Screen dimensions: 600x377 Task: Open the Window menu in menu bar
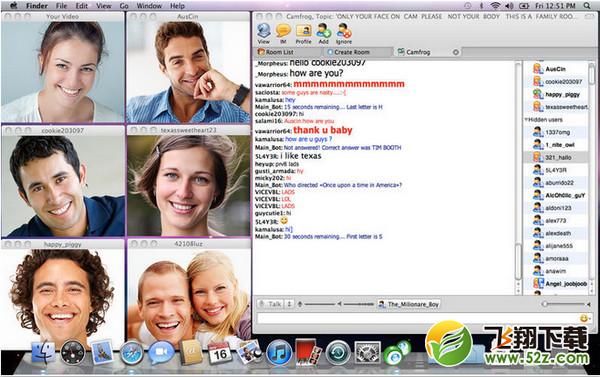pyautogui.click(x=149, y=6)
